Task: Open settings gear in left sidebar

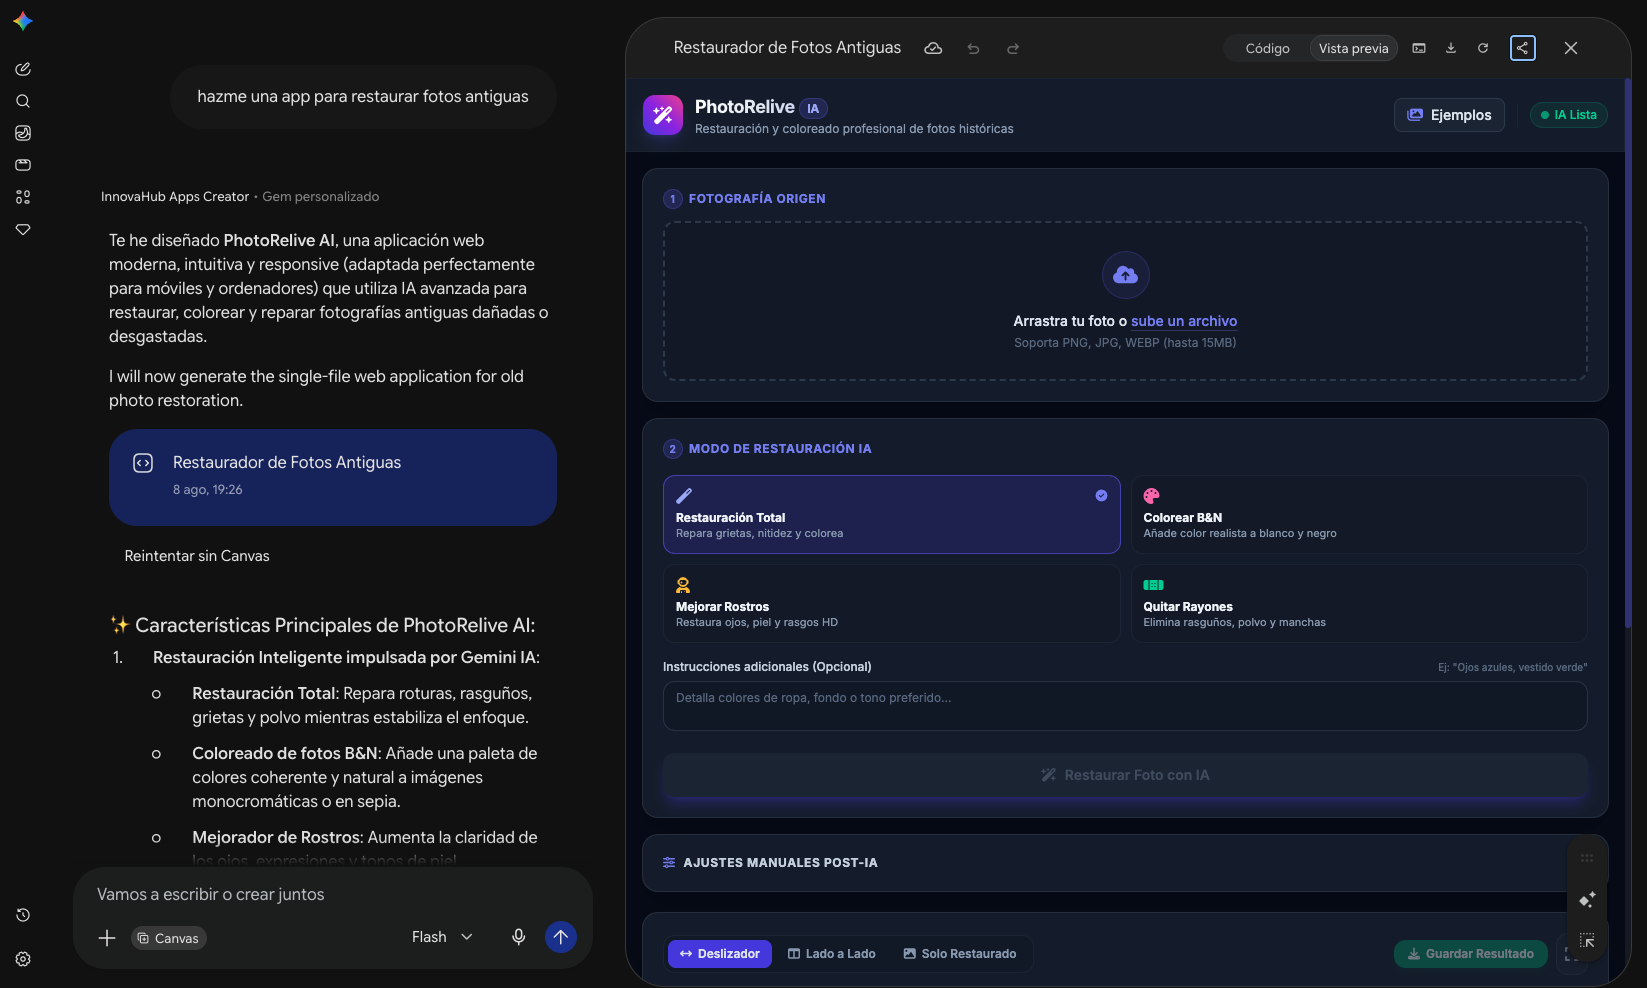Action: click(23, 959)
